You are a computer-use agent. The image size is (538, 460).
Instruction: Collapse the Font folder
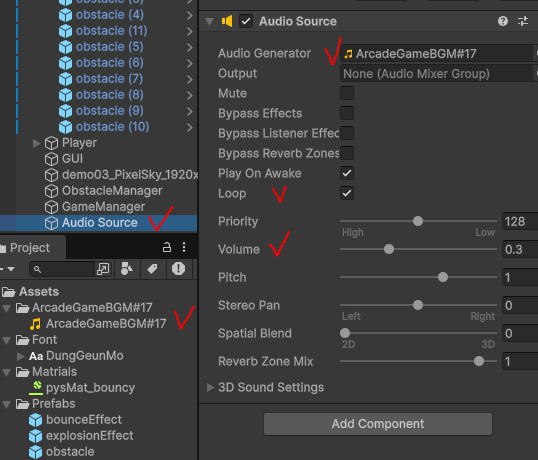coord(6,341)
